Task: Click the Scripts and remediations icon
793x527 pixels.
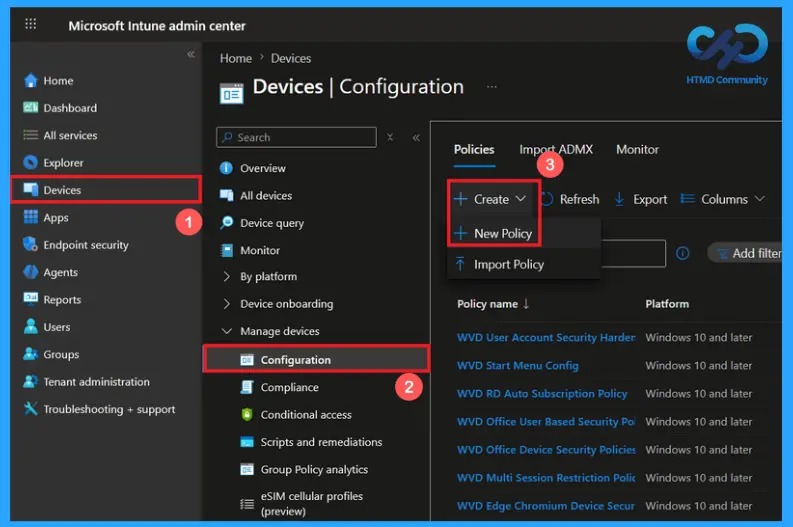Action: (x=247, y=442)
